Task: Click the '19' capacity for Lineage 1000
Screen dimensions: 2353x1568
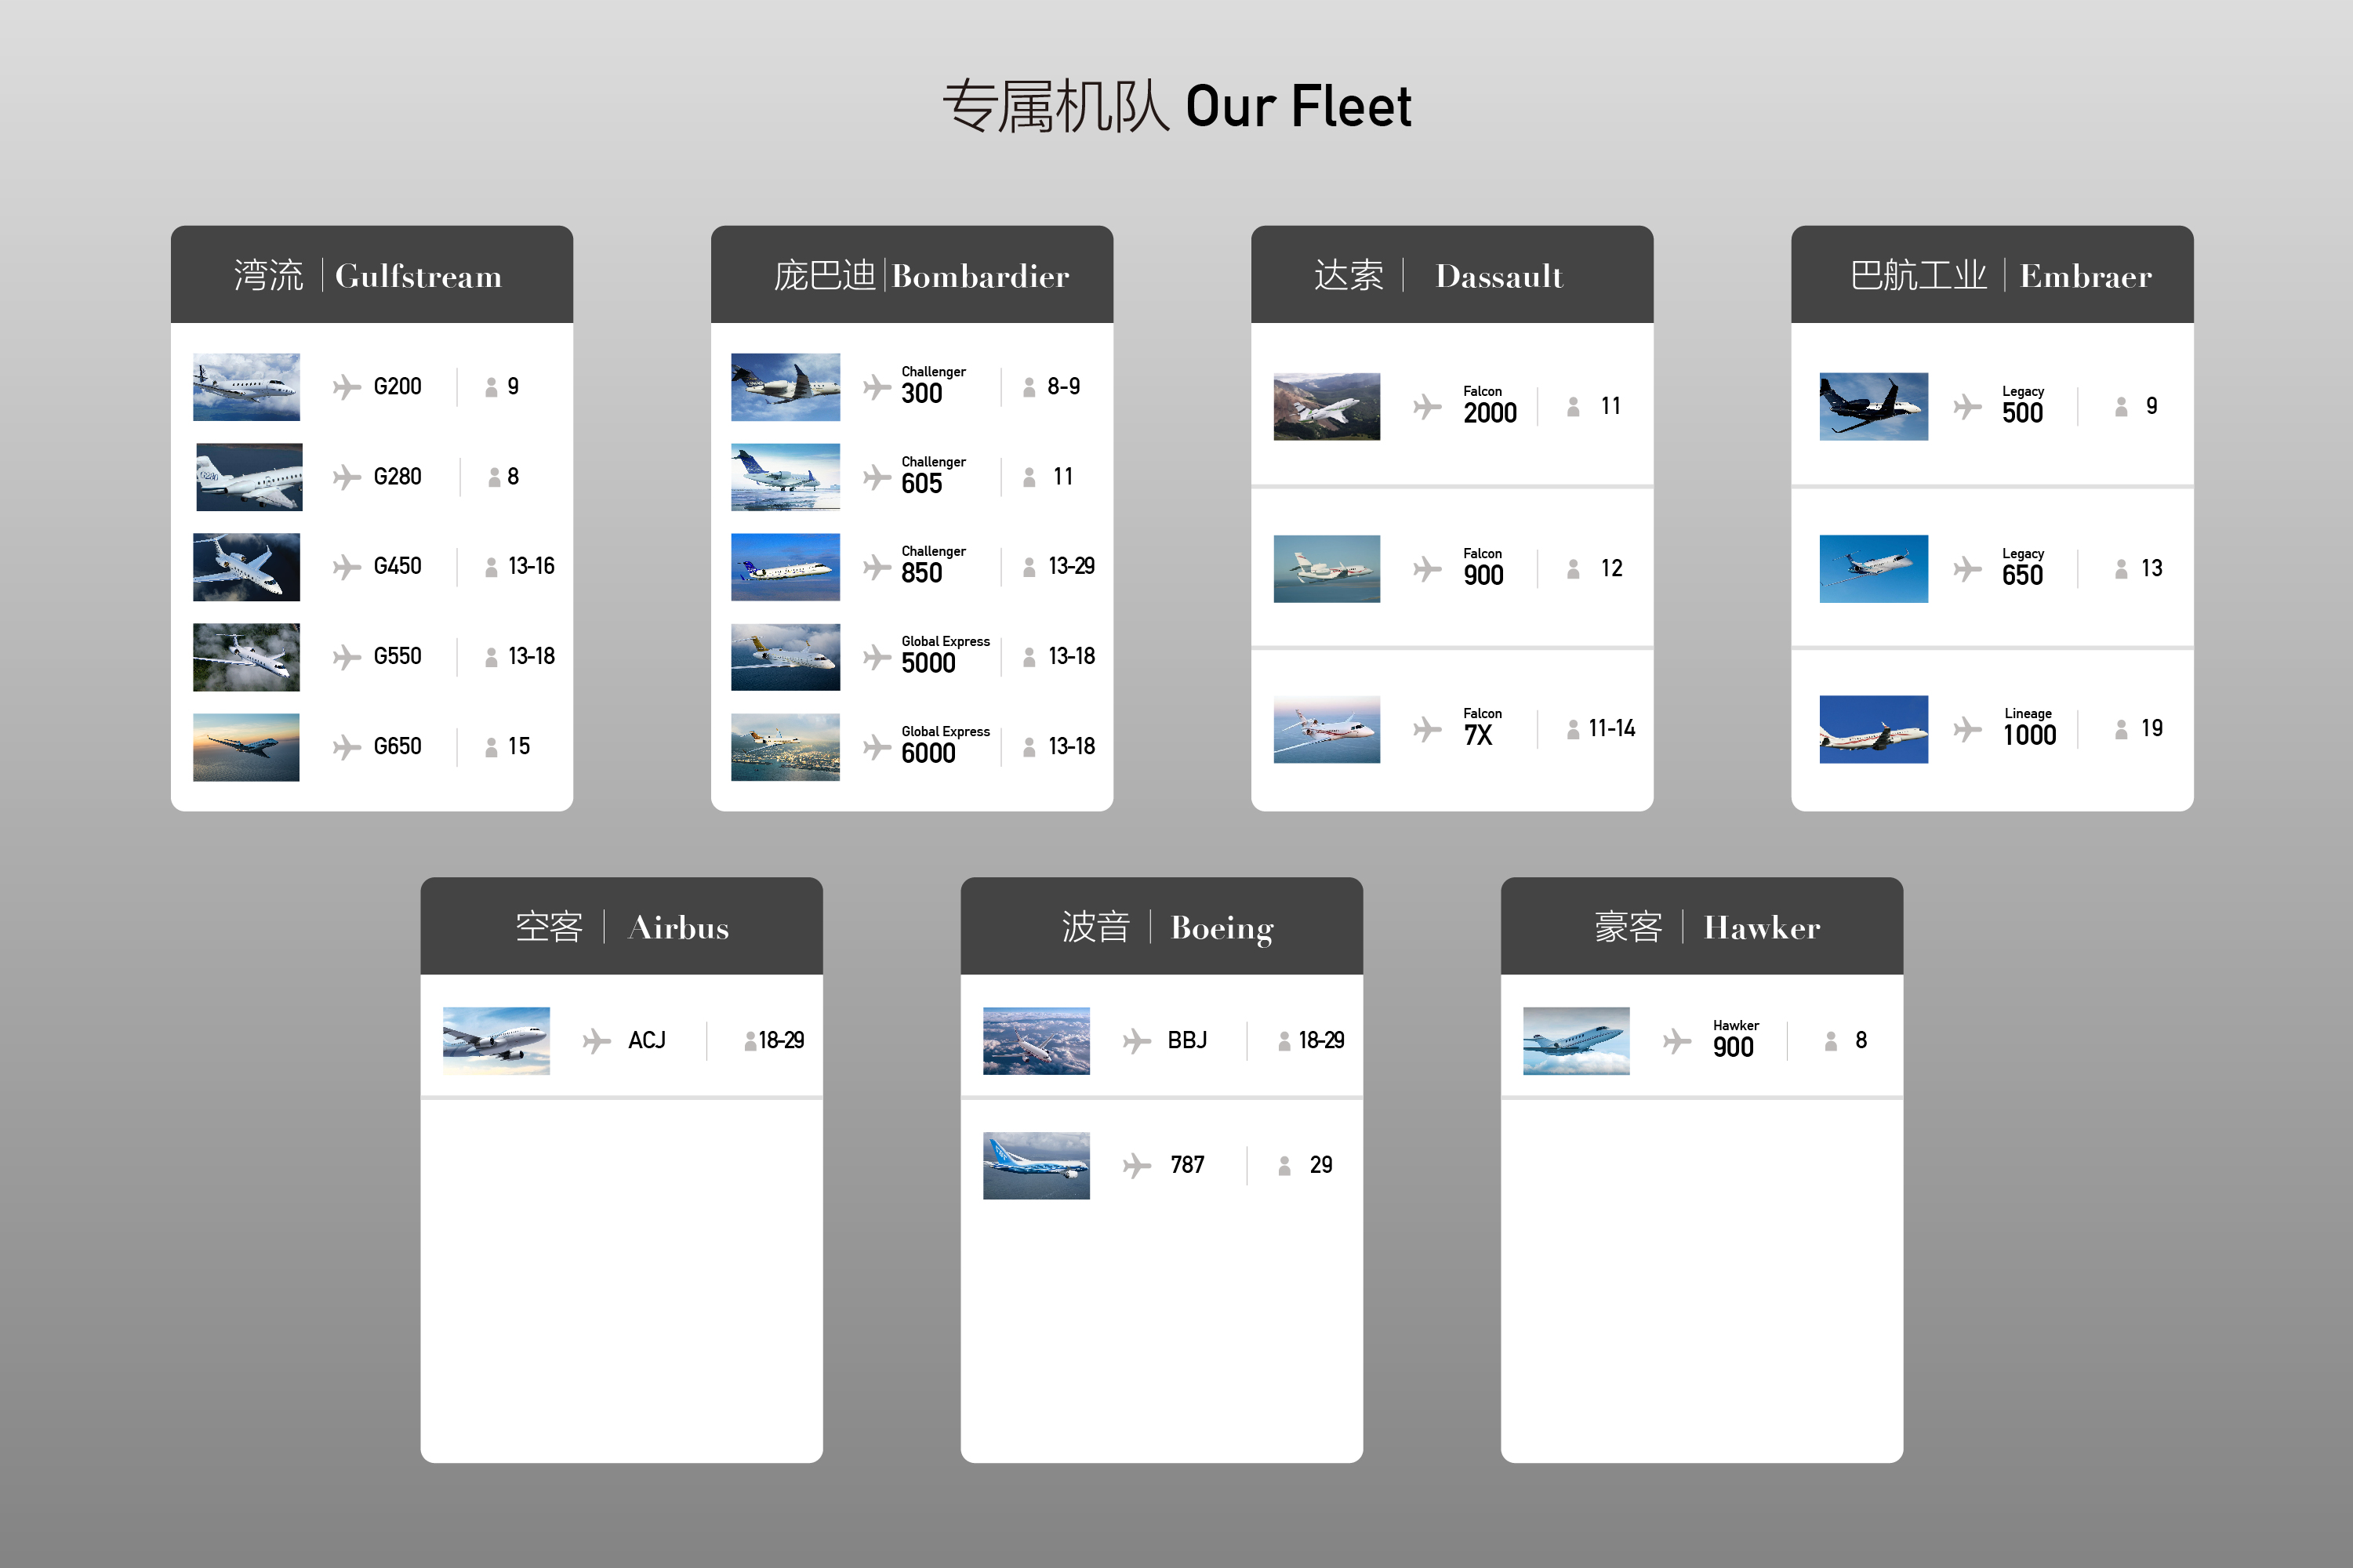Action: point(2151,729)
